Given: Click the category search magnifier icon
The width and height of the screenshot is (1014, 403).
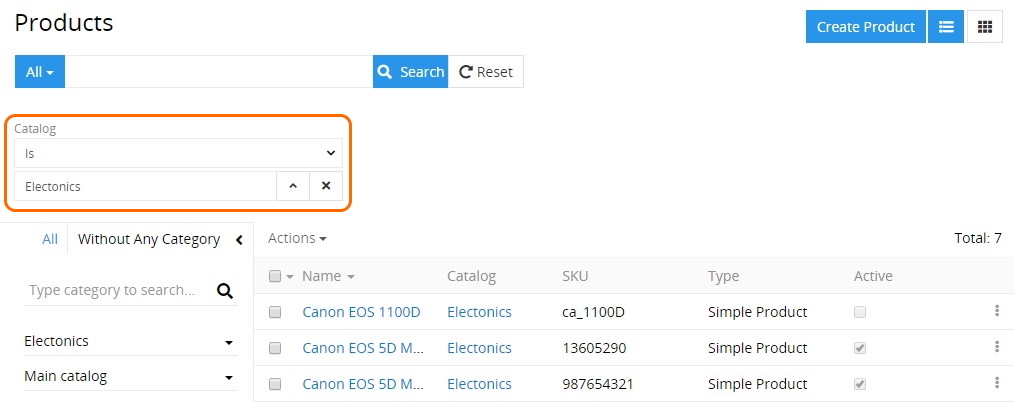Looking at the screenshot, I should 225,291.
